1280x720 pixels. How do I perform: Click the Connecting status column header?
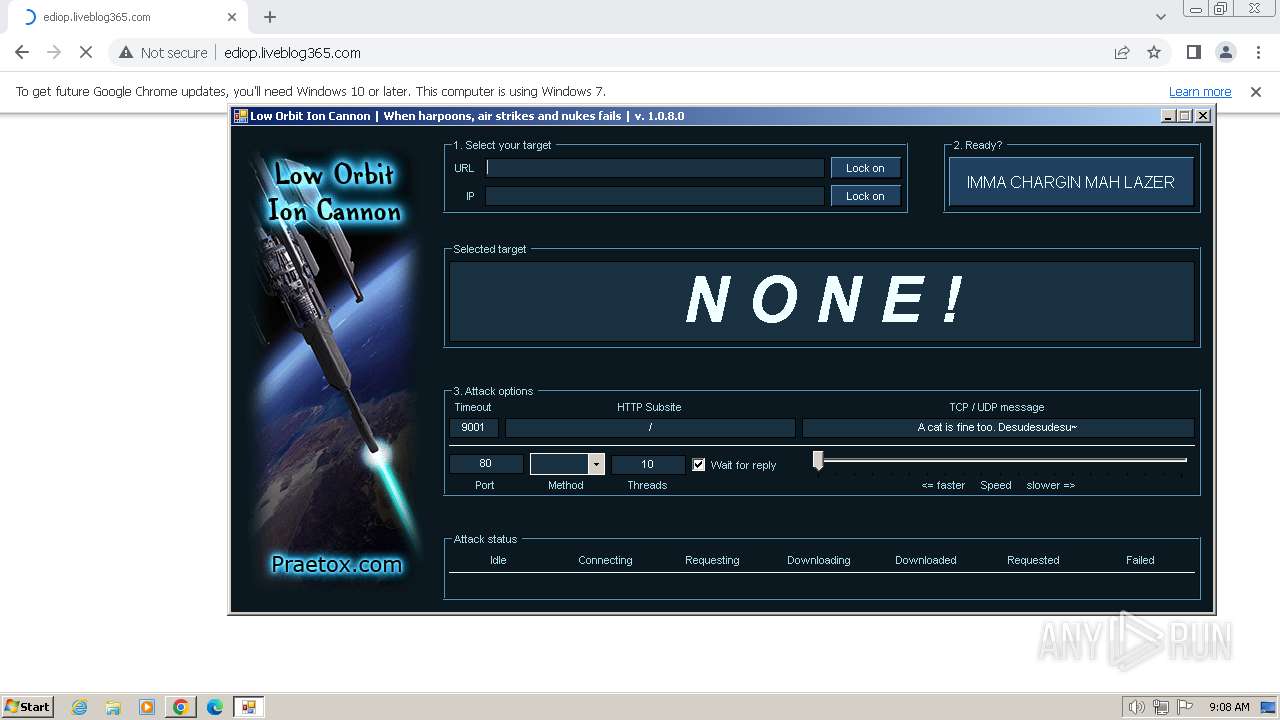point(605,560)
